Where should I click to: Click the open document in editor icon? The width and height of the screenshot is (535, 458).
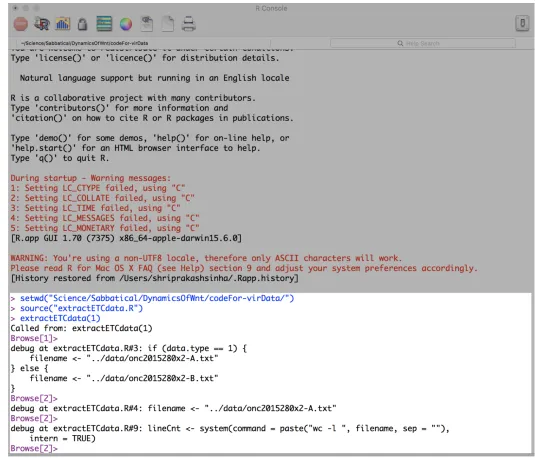coord(147,24)
